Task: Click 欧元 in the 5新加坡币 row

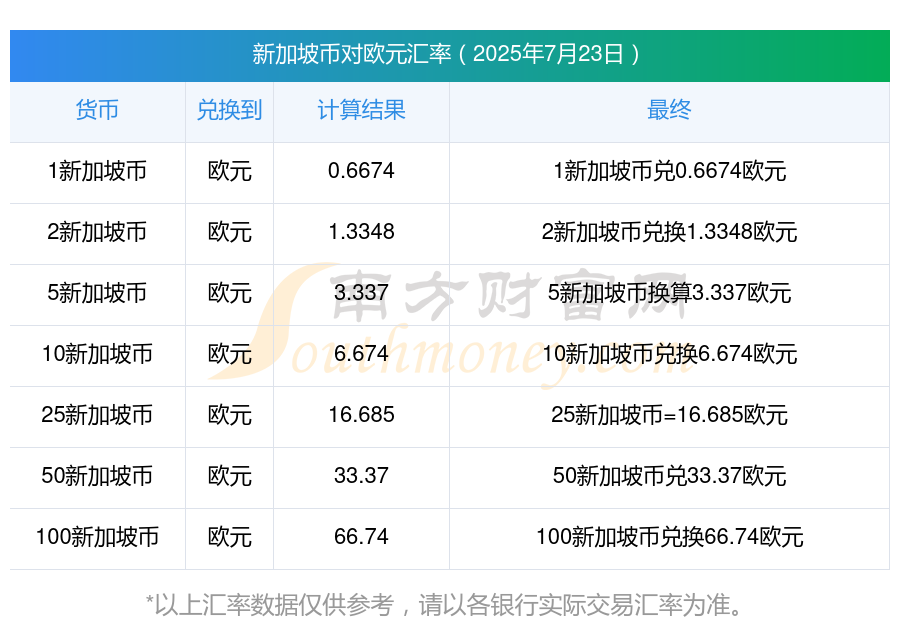Action: pos(229,293)
